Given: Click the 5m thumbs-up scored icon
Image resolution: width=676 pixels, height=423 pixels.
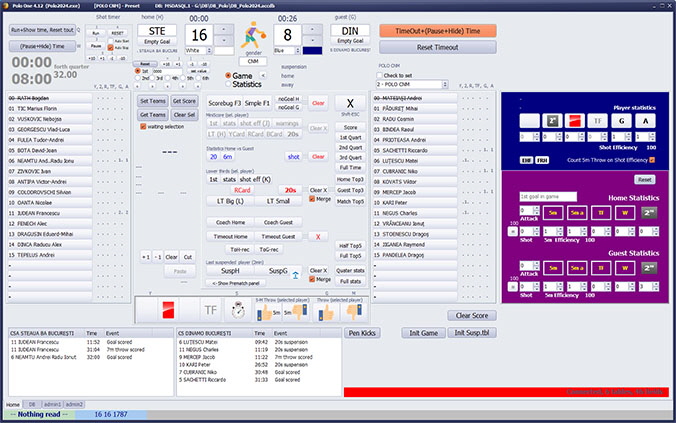Looking at the screenshot, I should coord(265,312).
